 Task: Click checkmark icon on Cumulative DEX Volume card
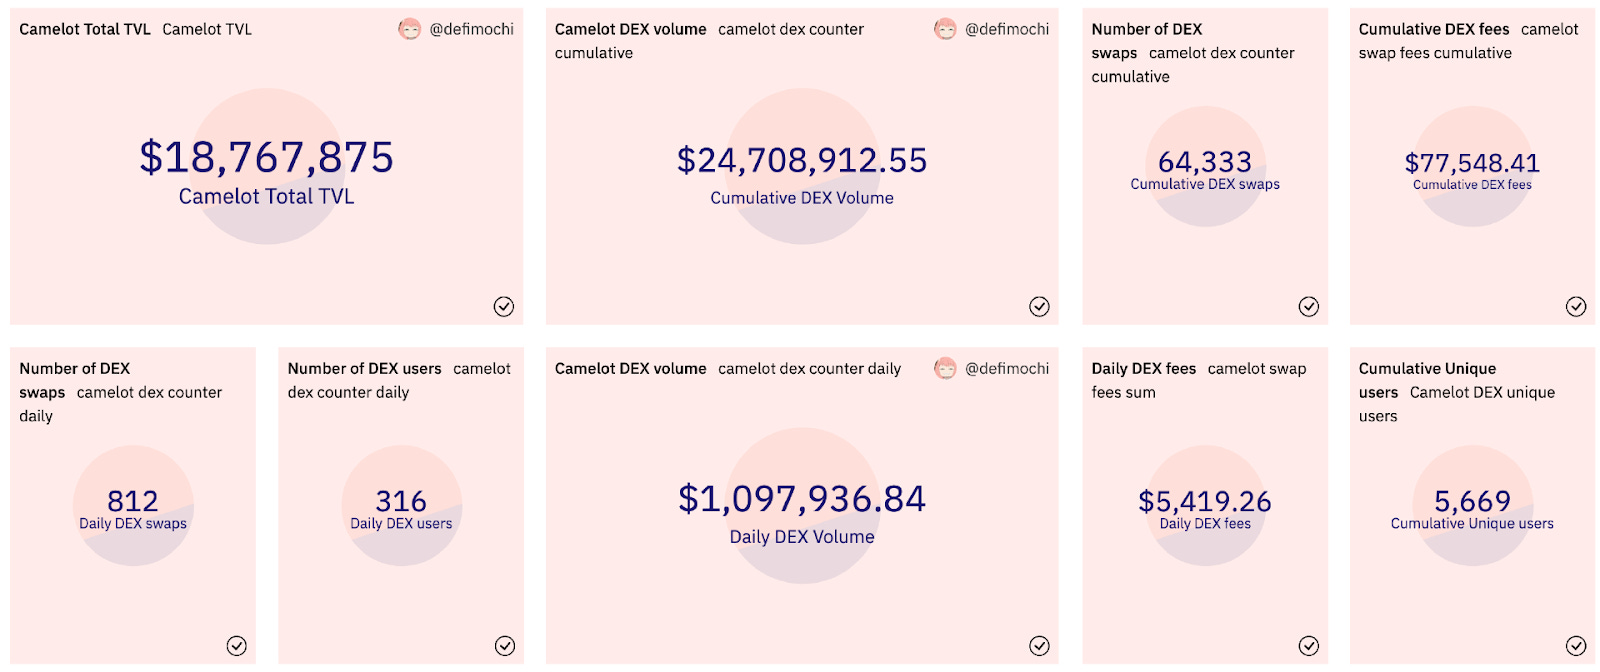(x=1040, y=307)
